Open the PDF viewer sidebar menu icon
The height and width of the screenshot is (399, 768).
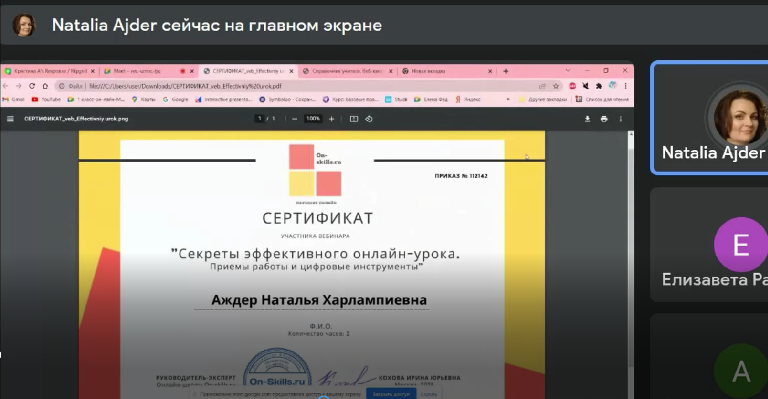(10, 119)
